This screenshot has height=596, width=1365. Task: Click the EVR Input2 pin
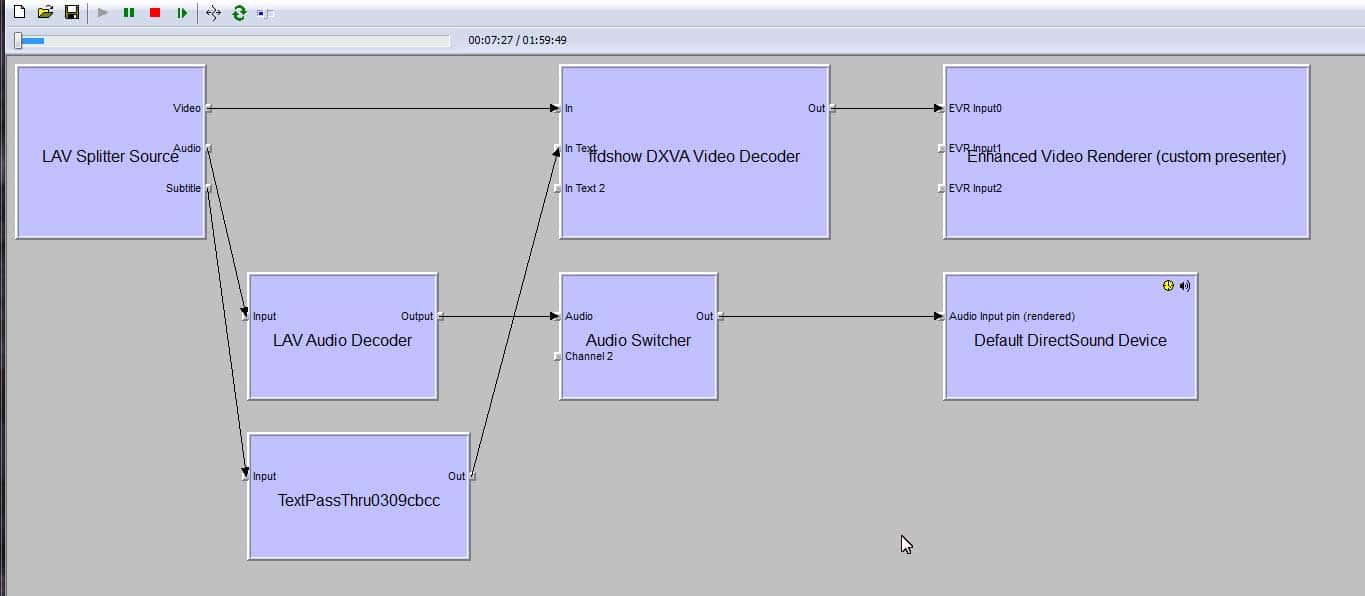click(x=942, y=188)
